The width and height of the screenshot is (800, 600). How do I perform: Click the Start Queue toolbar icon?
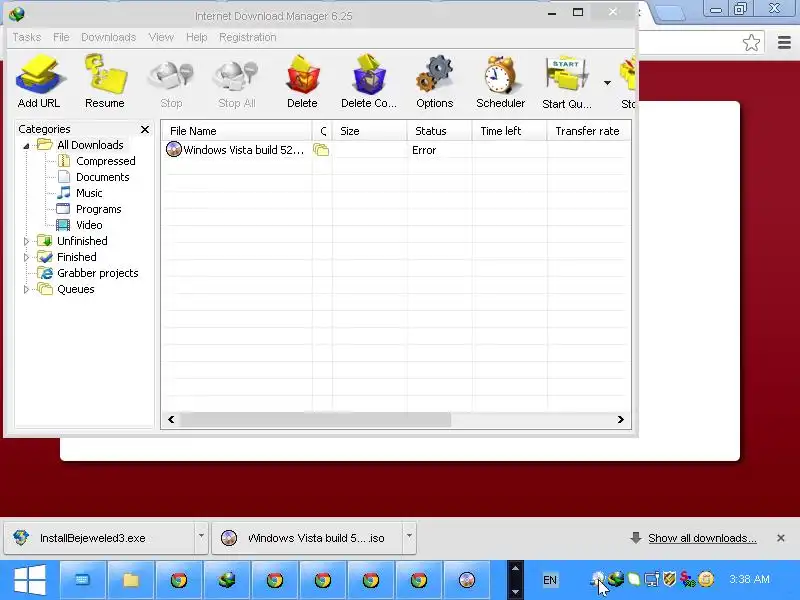click(x=566, y=82)
